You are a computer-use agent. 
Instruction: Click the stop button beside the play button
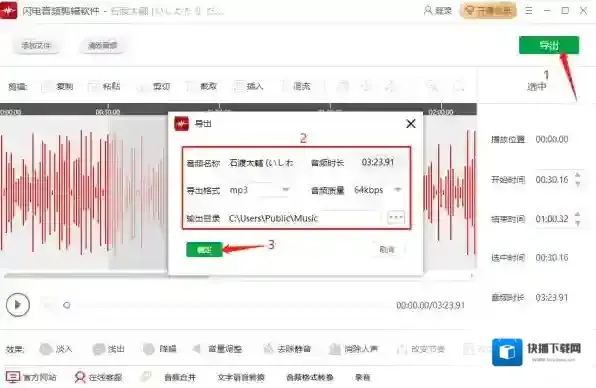coord(48,305)
